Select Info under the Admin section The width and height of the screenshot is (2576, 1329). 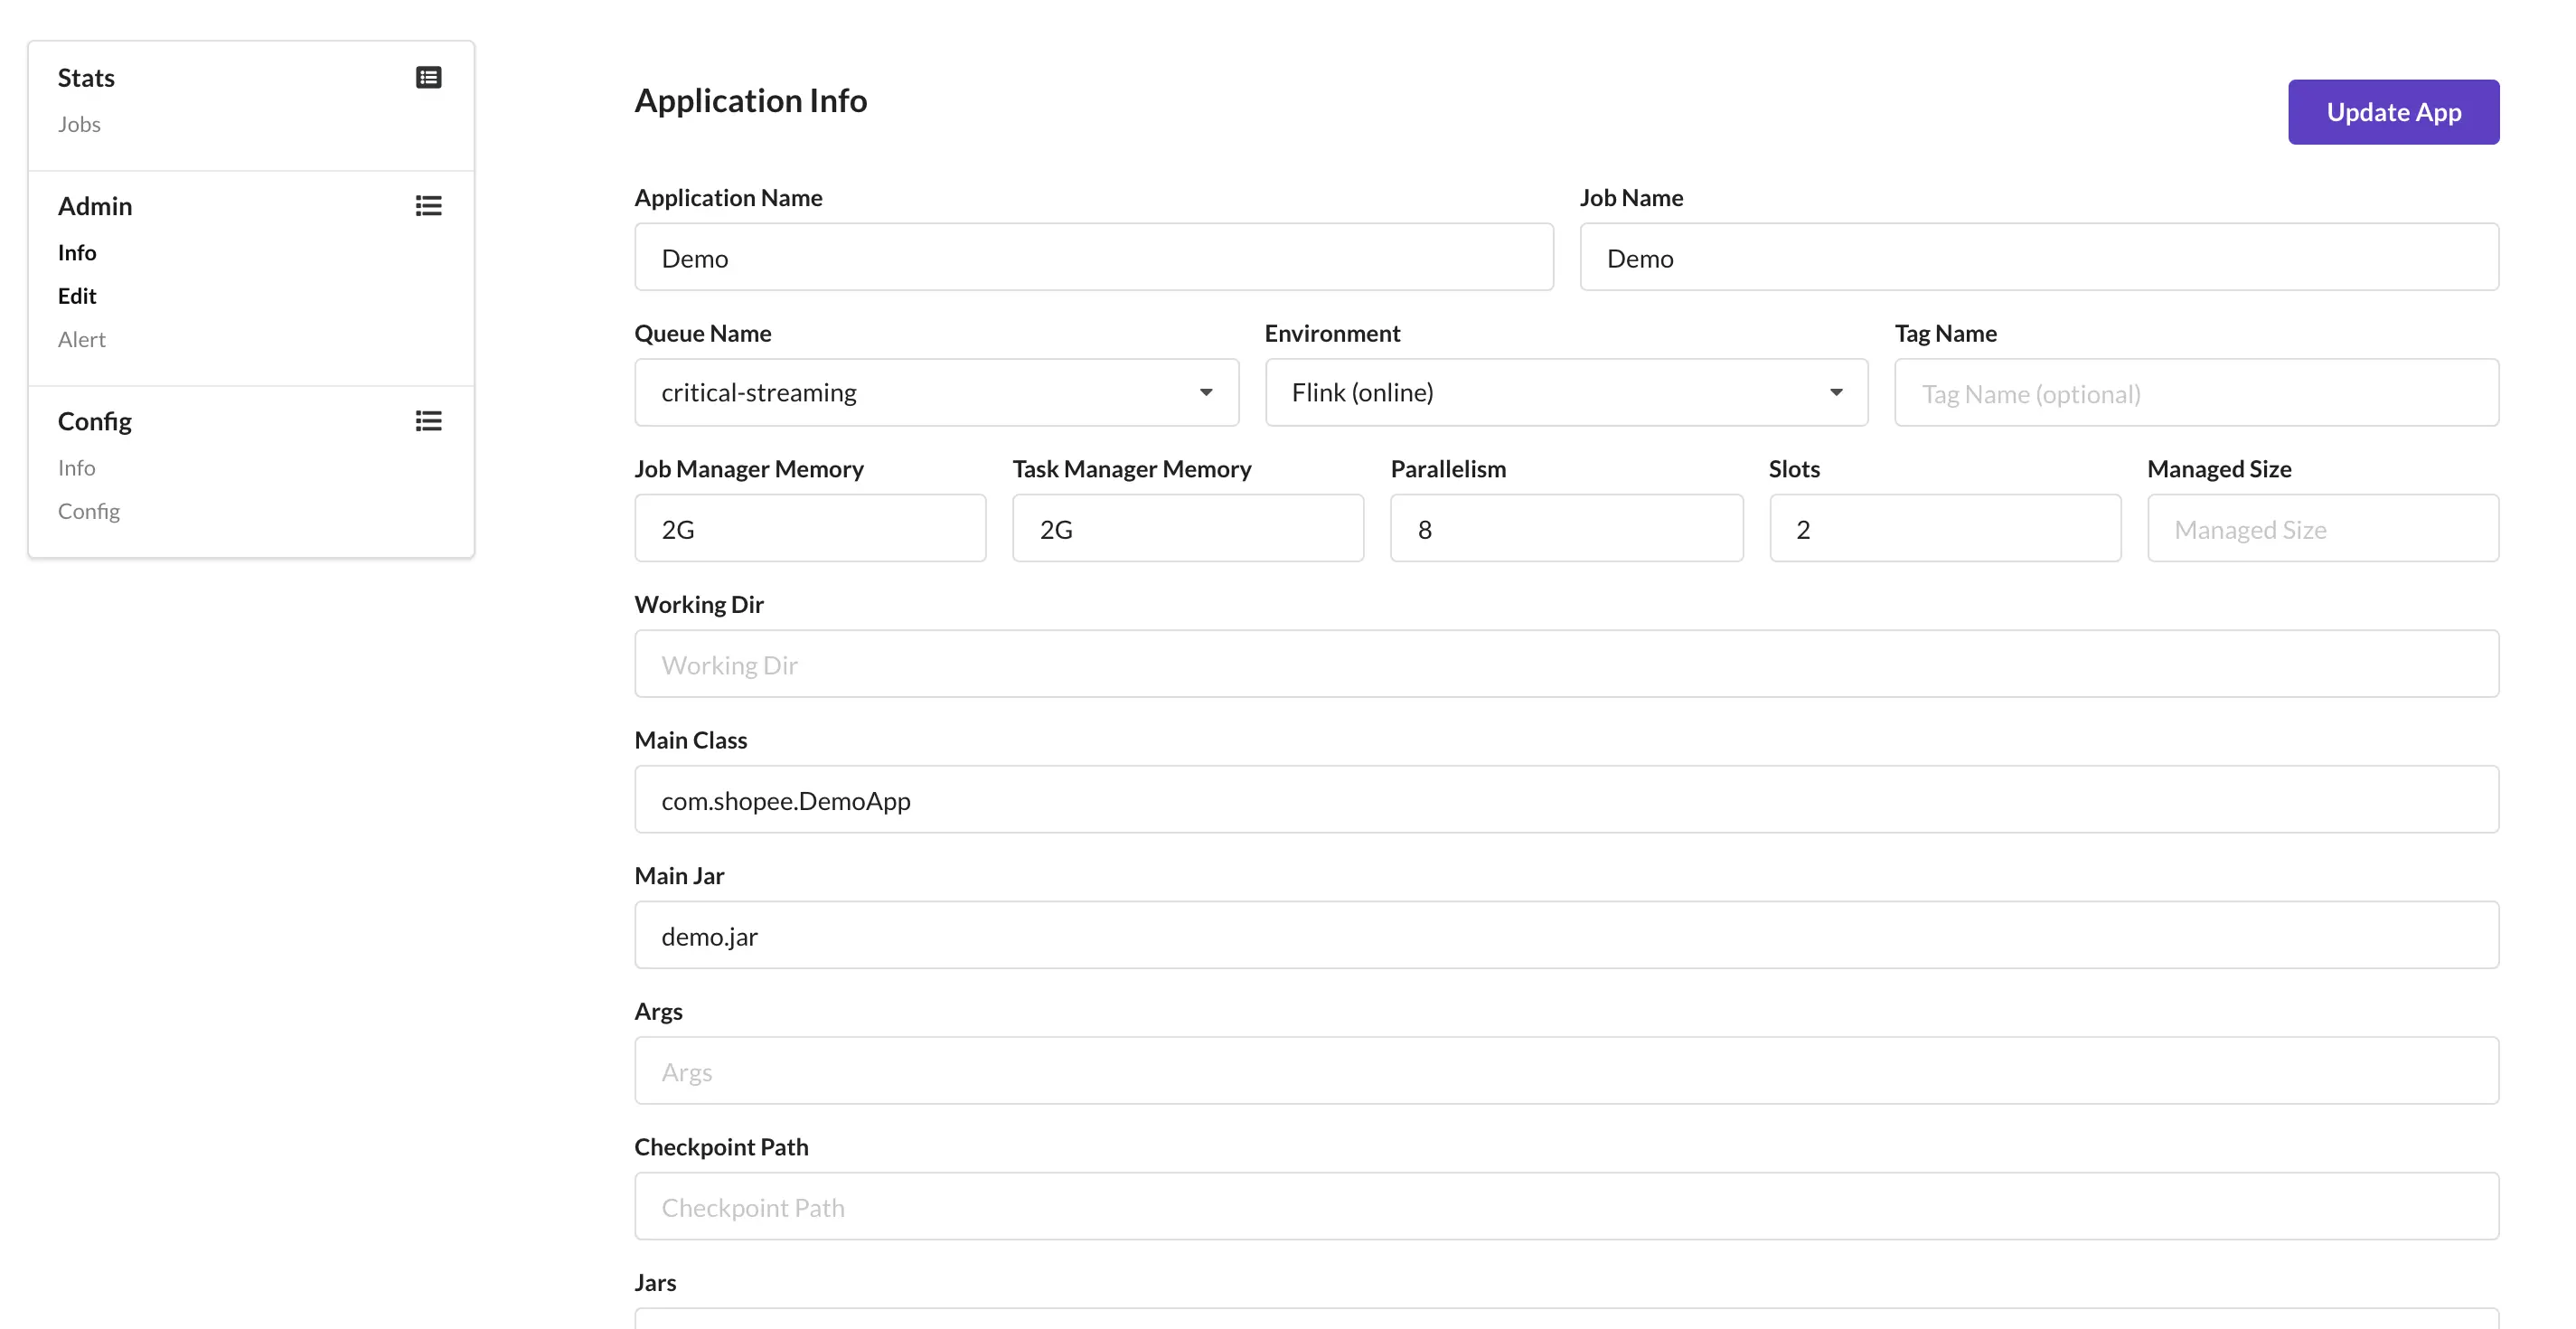pyautogui.click(x=77, y=252)
